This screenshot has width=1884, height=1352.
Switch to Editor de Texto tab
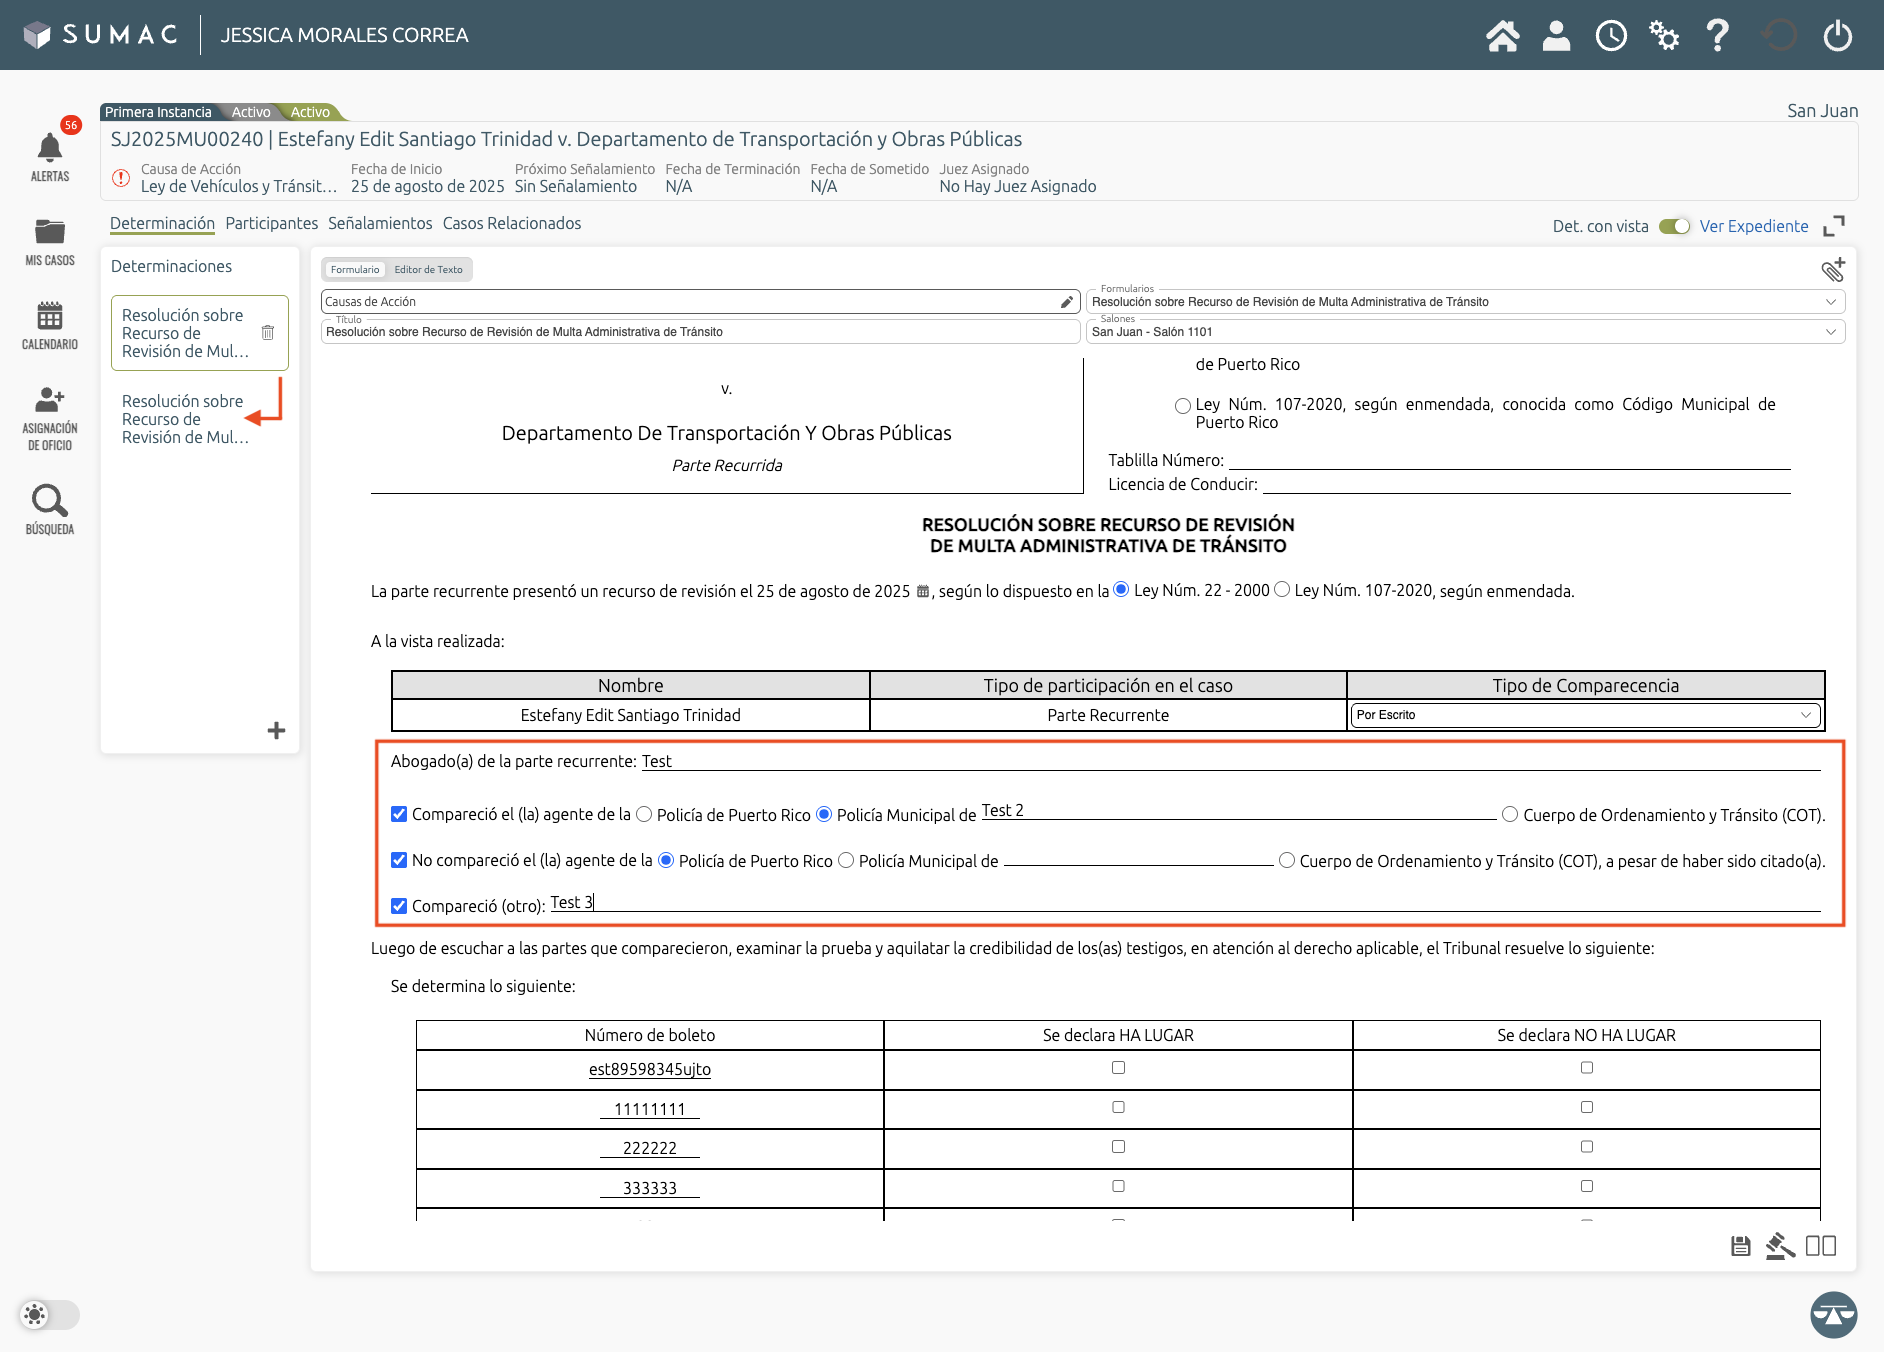(x=428, y=270)
